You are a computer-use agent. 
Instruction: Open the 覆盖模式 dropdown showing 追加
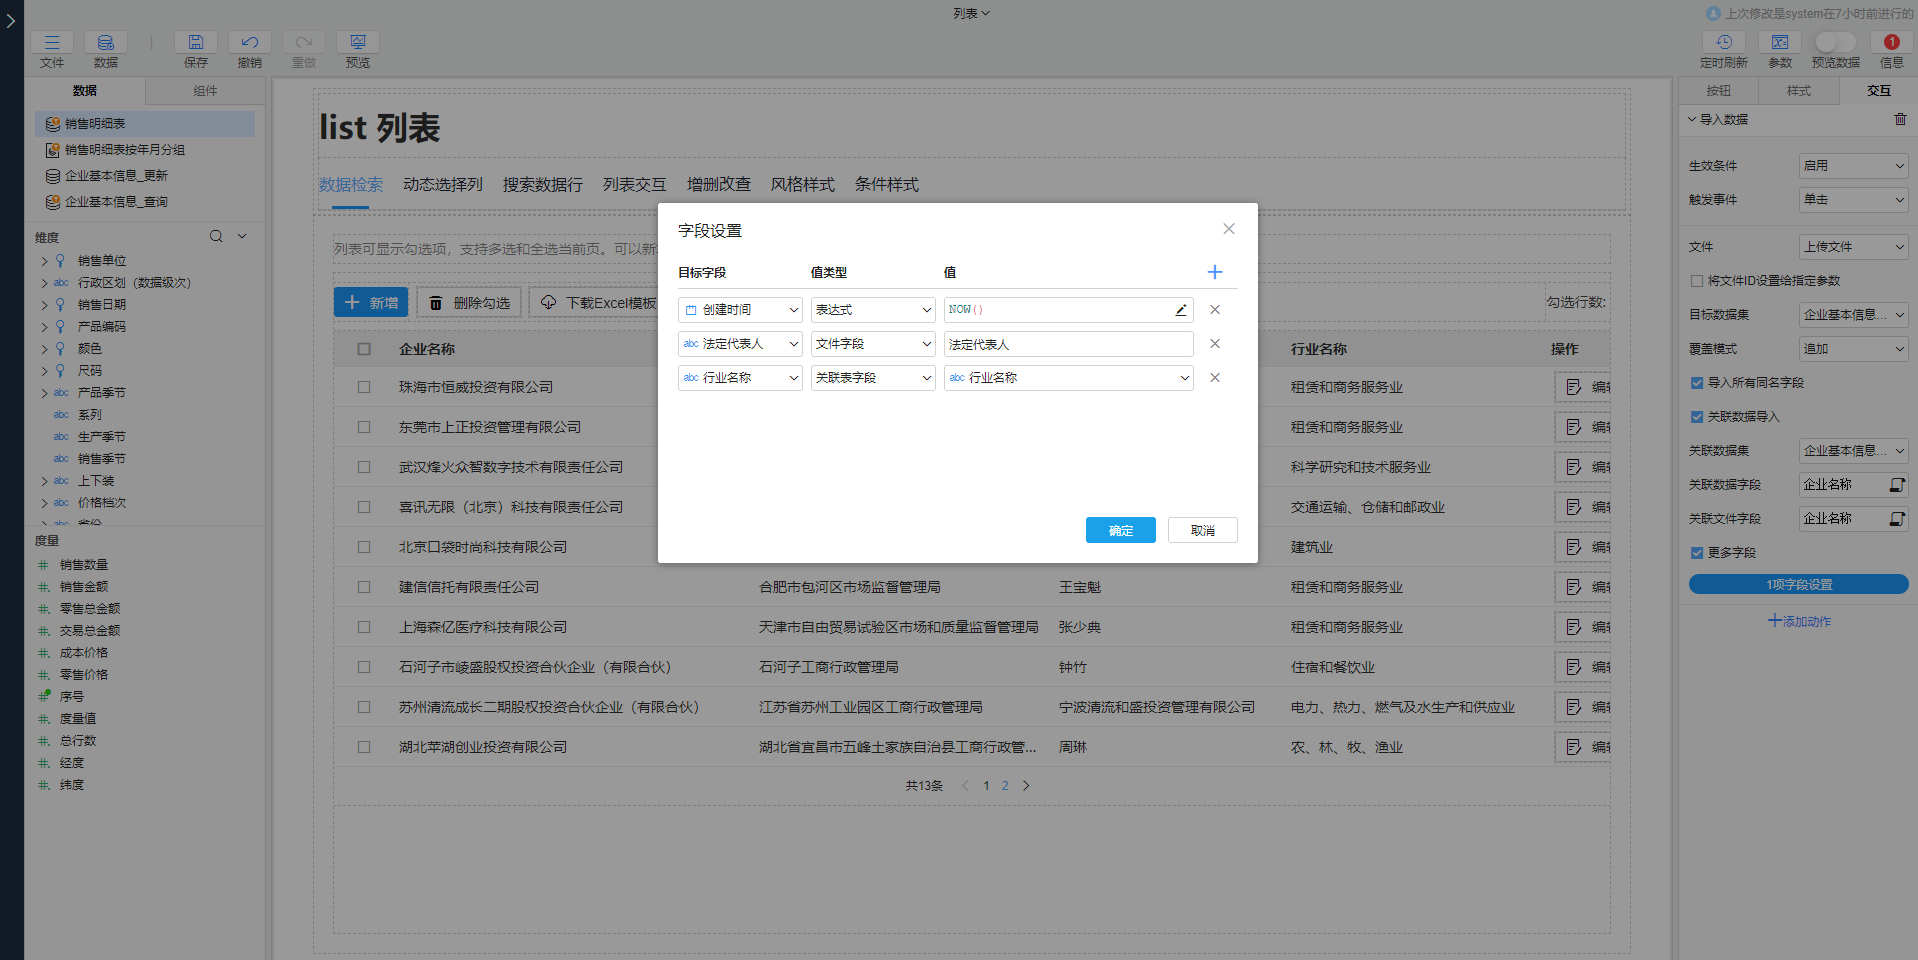click(1853, 348)
